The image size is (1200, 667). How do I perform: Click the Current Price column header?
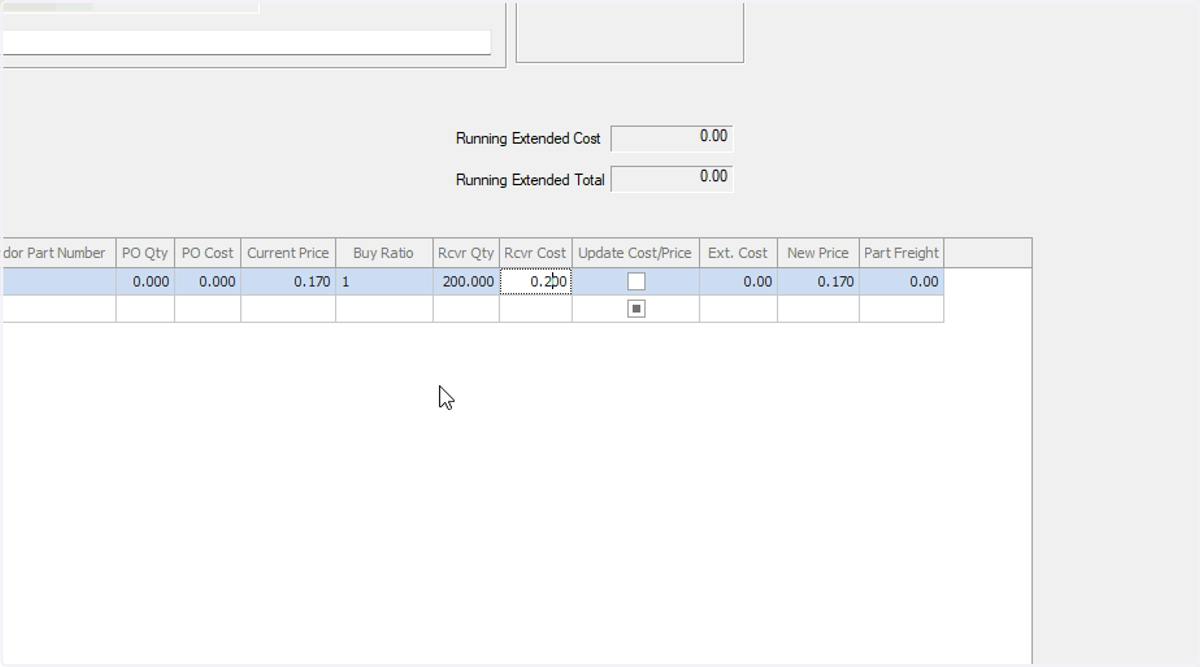click(x=288, y=253)
